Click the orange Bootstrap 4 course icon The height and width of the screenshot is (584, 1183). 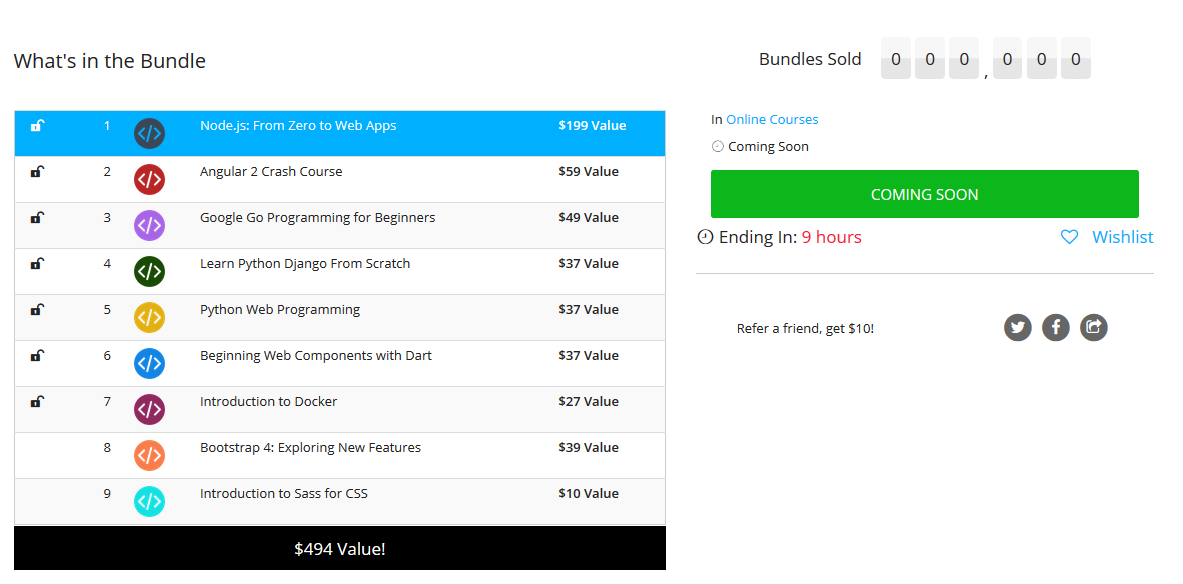pos(149,456)
